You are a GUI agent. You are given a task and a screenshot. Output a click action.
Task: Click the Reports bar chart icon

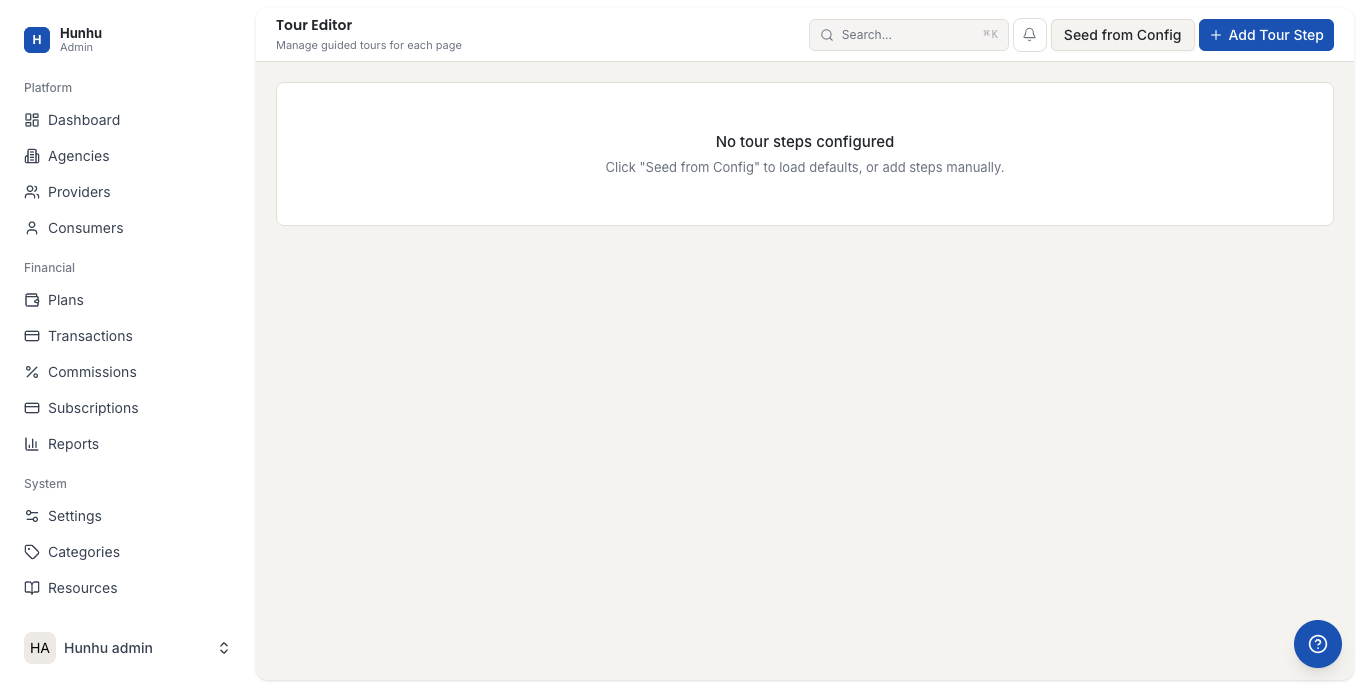point(32,444)
